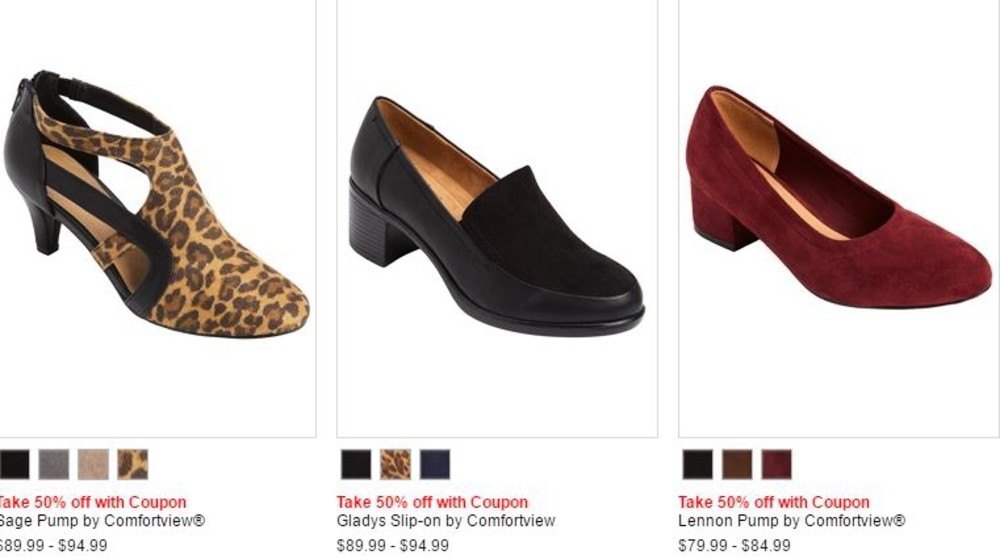Pick navy swatch for Gladys Slip-on

pyautogui.click(x=435, y=465)
